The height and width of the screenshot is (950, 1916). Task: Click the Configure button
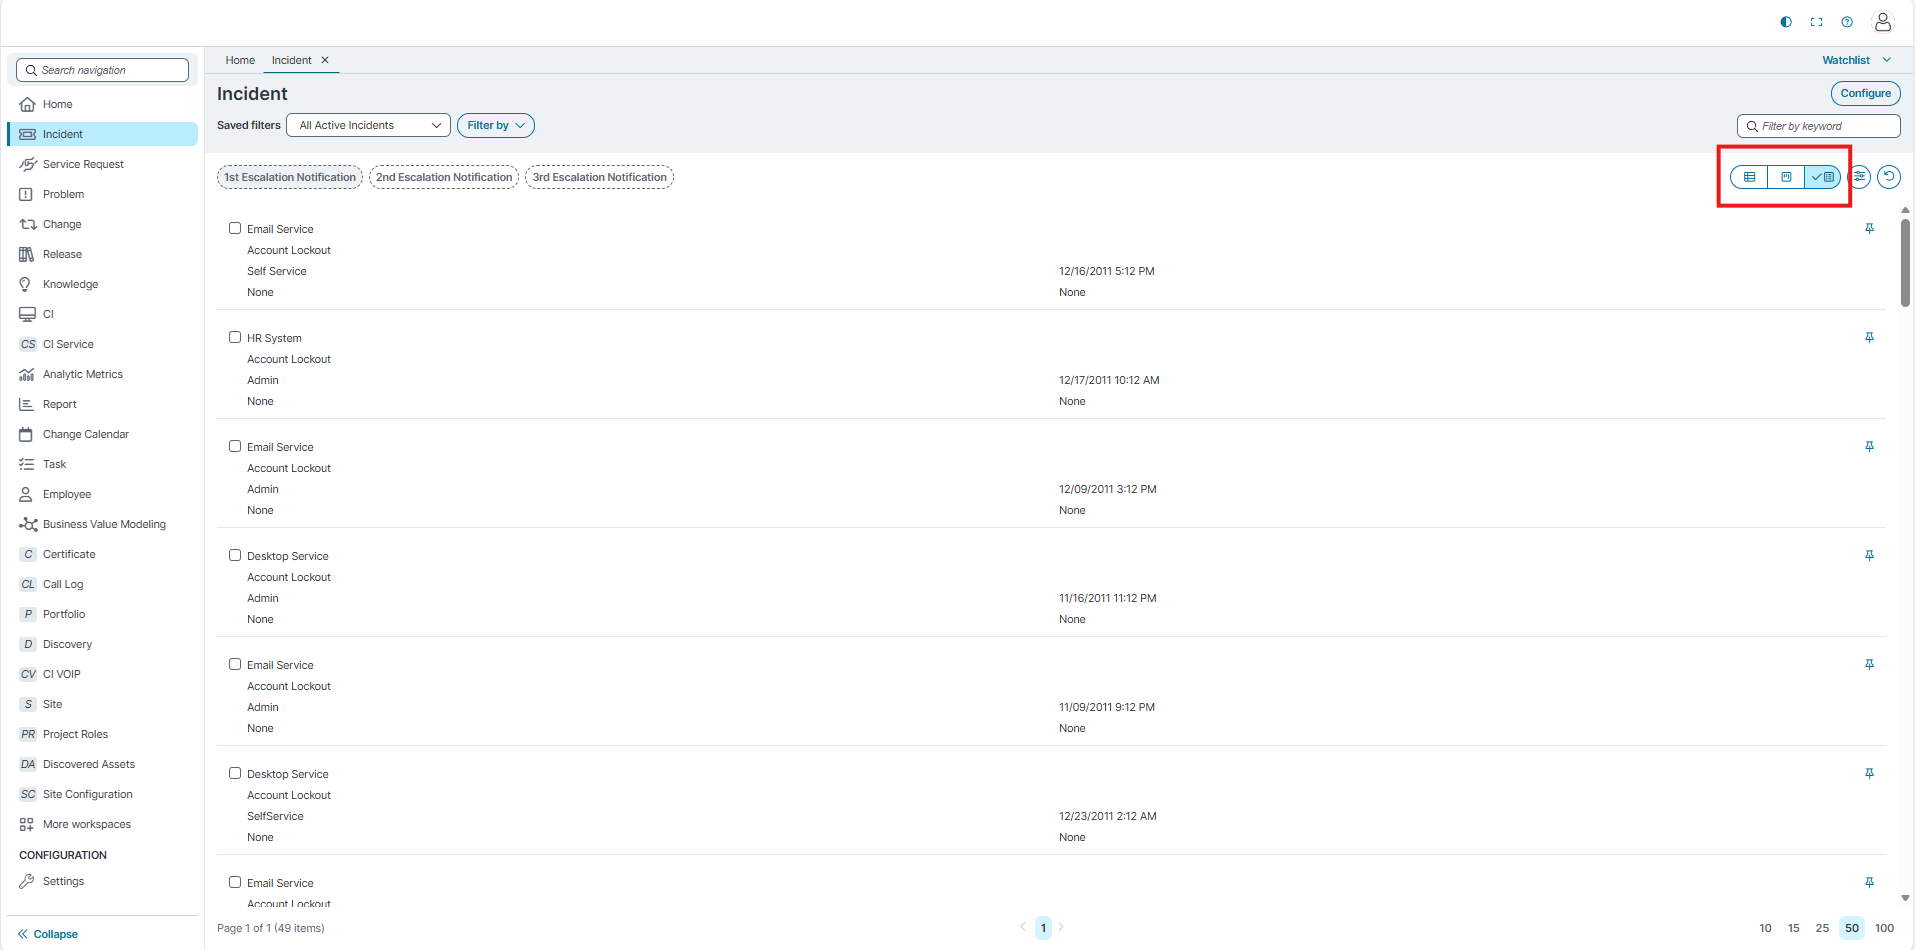(x=1865, y=93)
